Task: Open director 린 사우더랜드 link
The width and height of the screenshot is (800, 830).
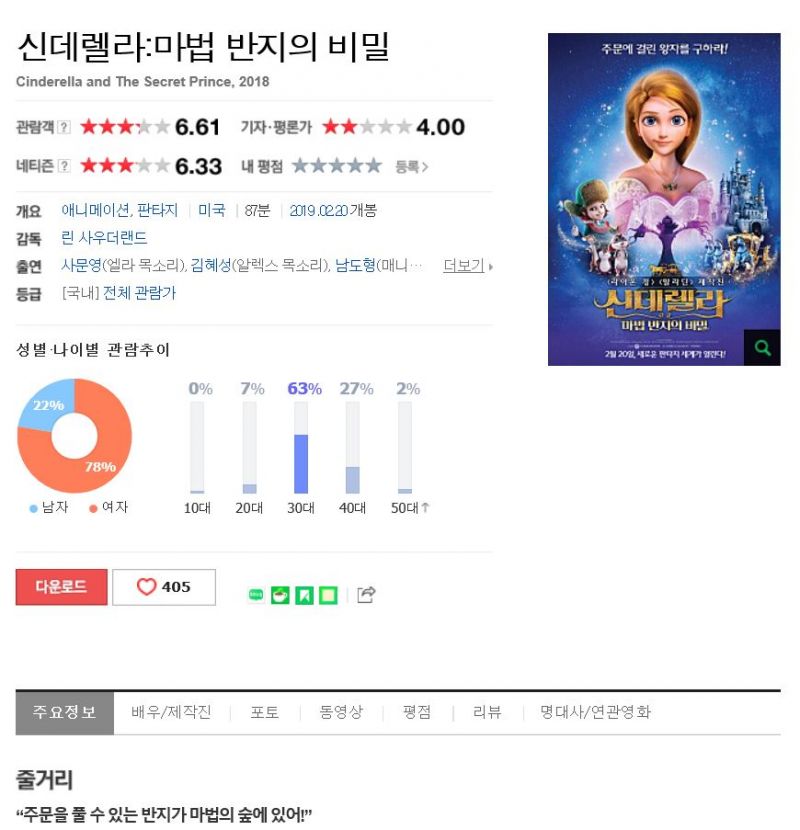Action: pos(104,238)
